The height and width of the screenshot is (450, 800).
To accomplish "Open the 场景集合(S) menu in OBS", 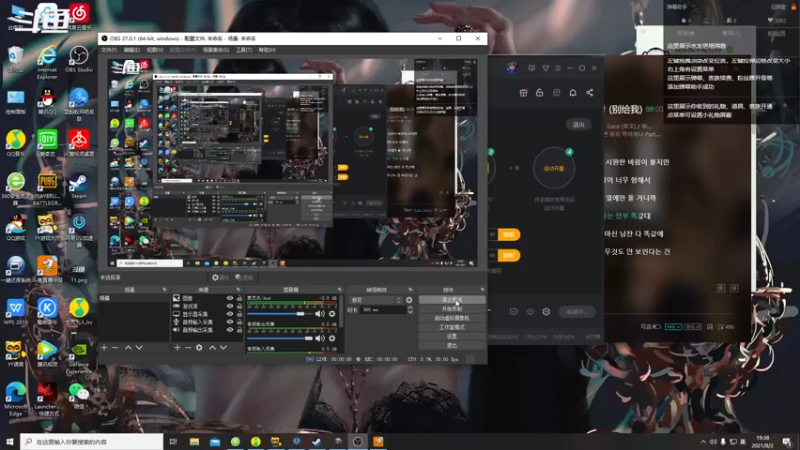I will (215, 50).
